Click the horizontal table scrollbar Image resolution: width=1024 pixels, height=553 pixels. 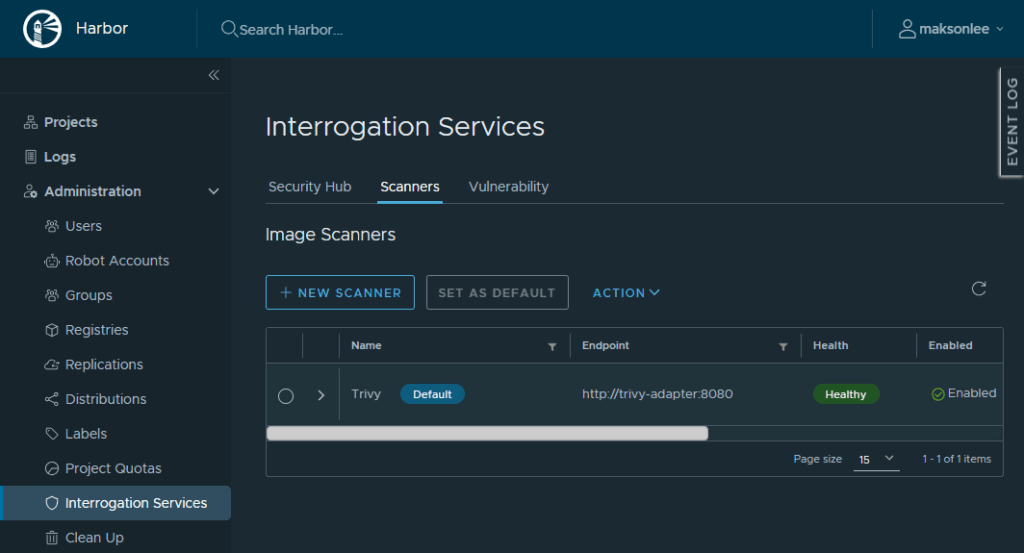[x=487, y=433]
